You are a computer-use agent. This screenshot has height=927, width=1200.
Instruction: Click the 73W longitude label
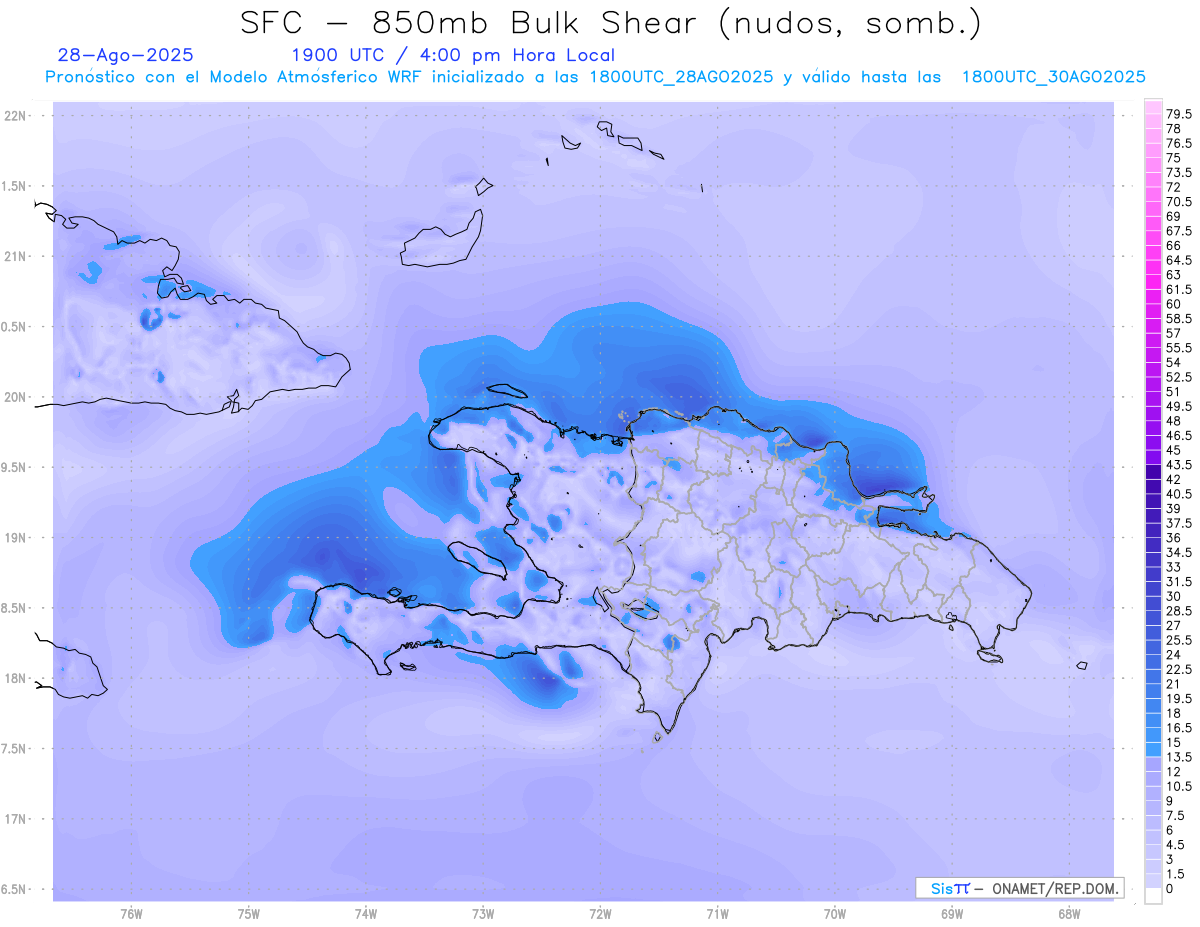point(483,913)
